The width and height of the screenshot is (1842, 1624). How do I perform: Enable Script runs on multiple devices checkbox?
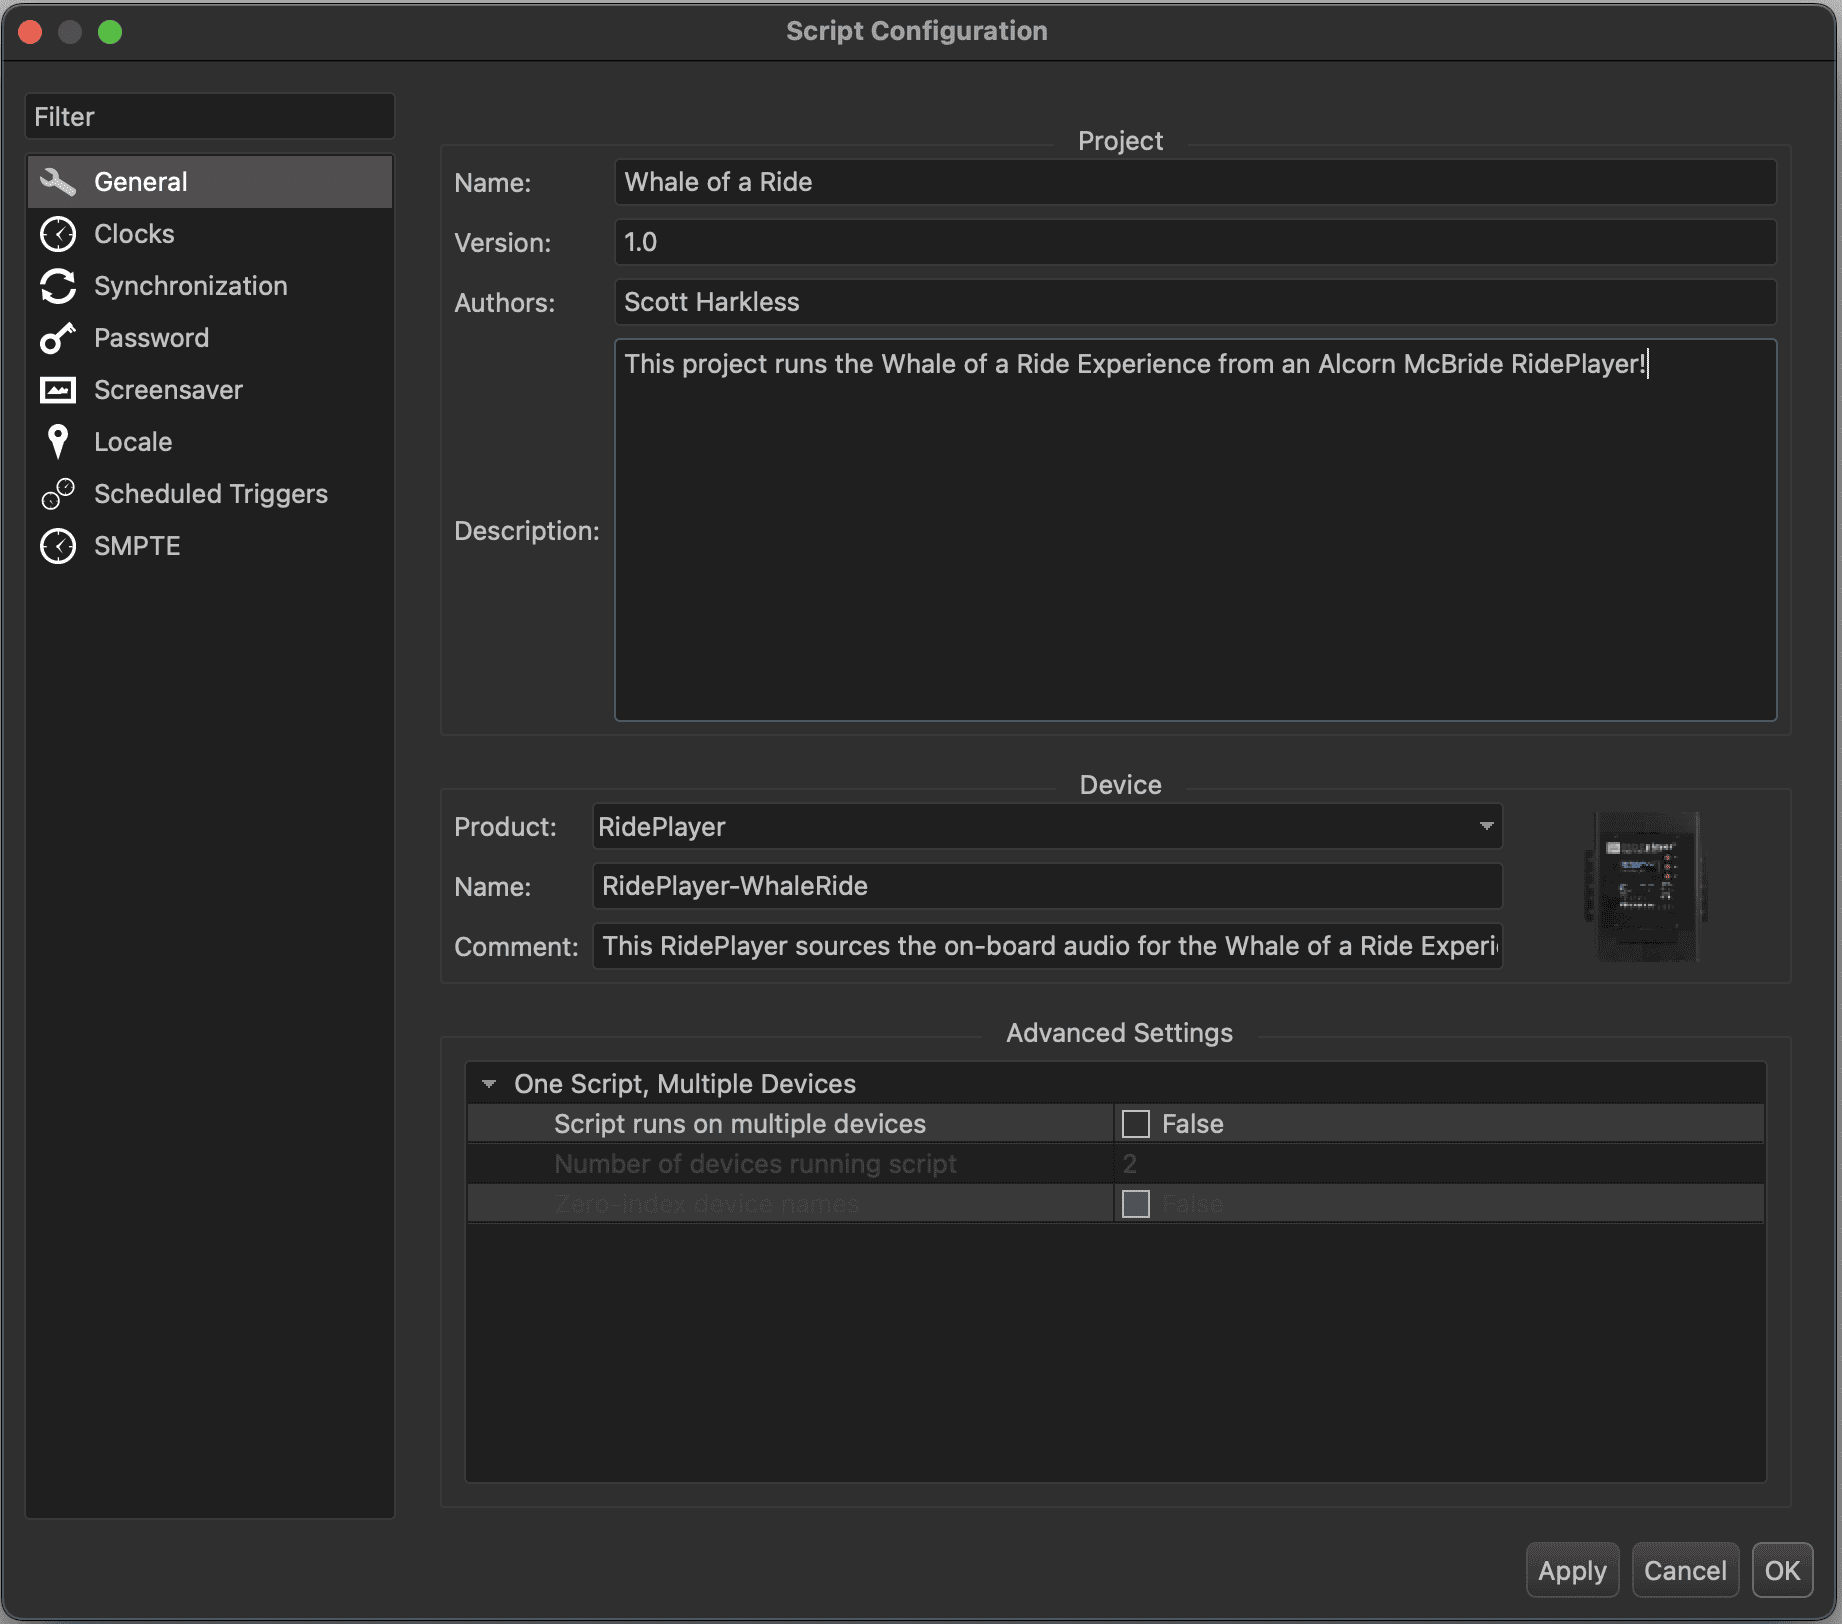1136,1124
